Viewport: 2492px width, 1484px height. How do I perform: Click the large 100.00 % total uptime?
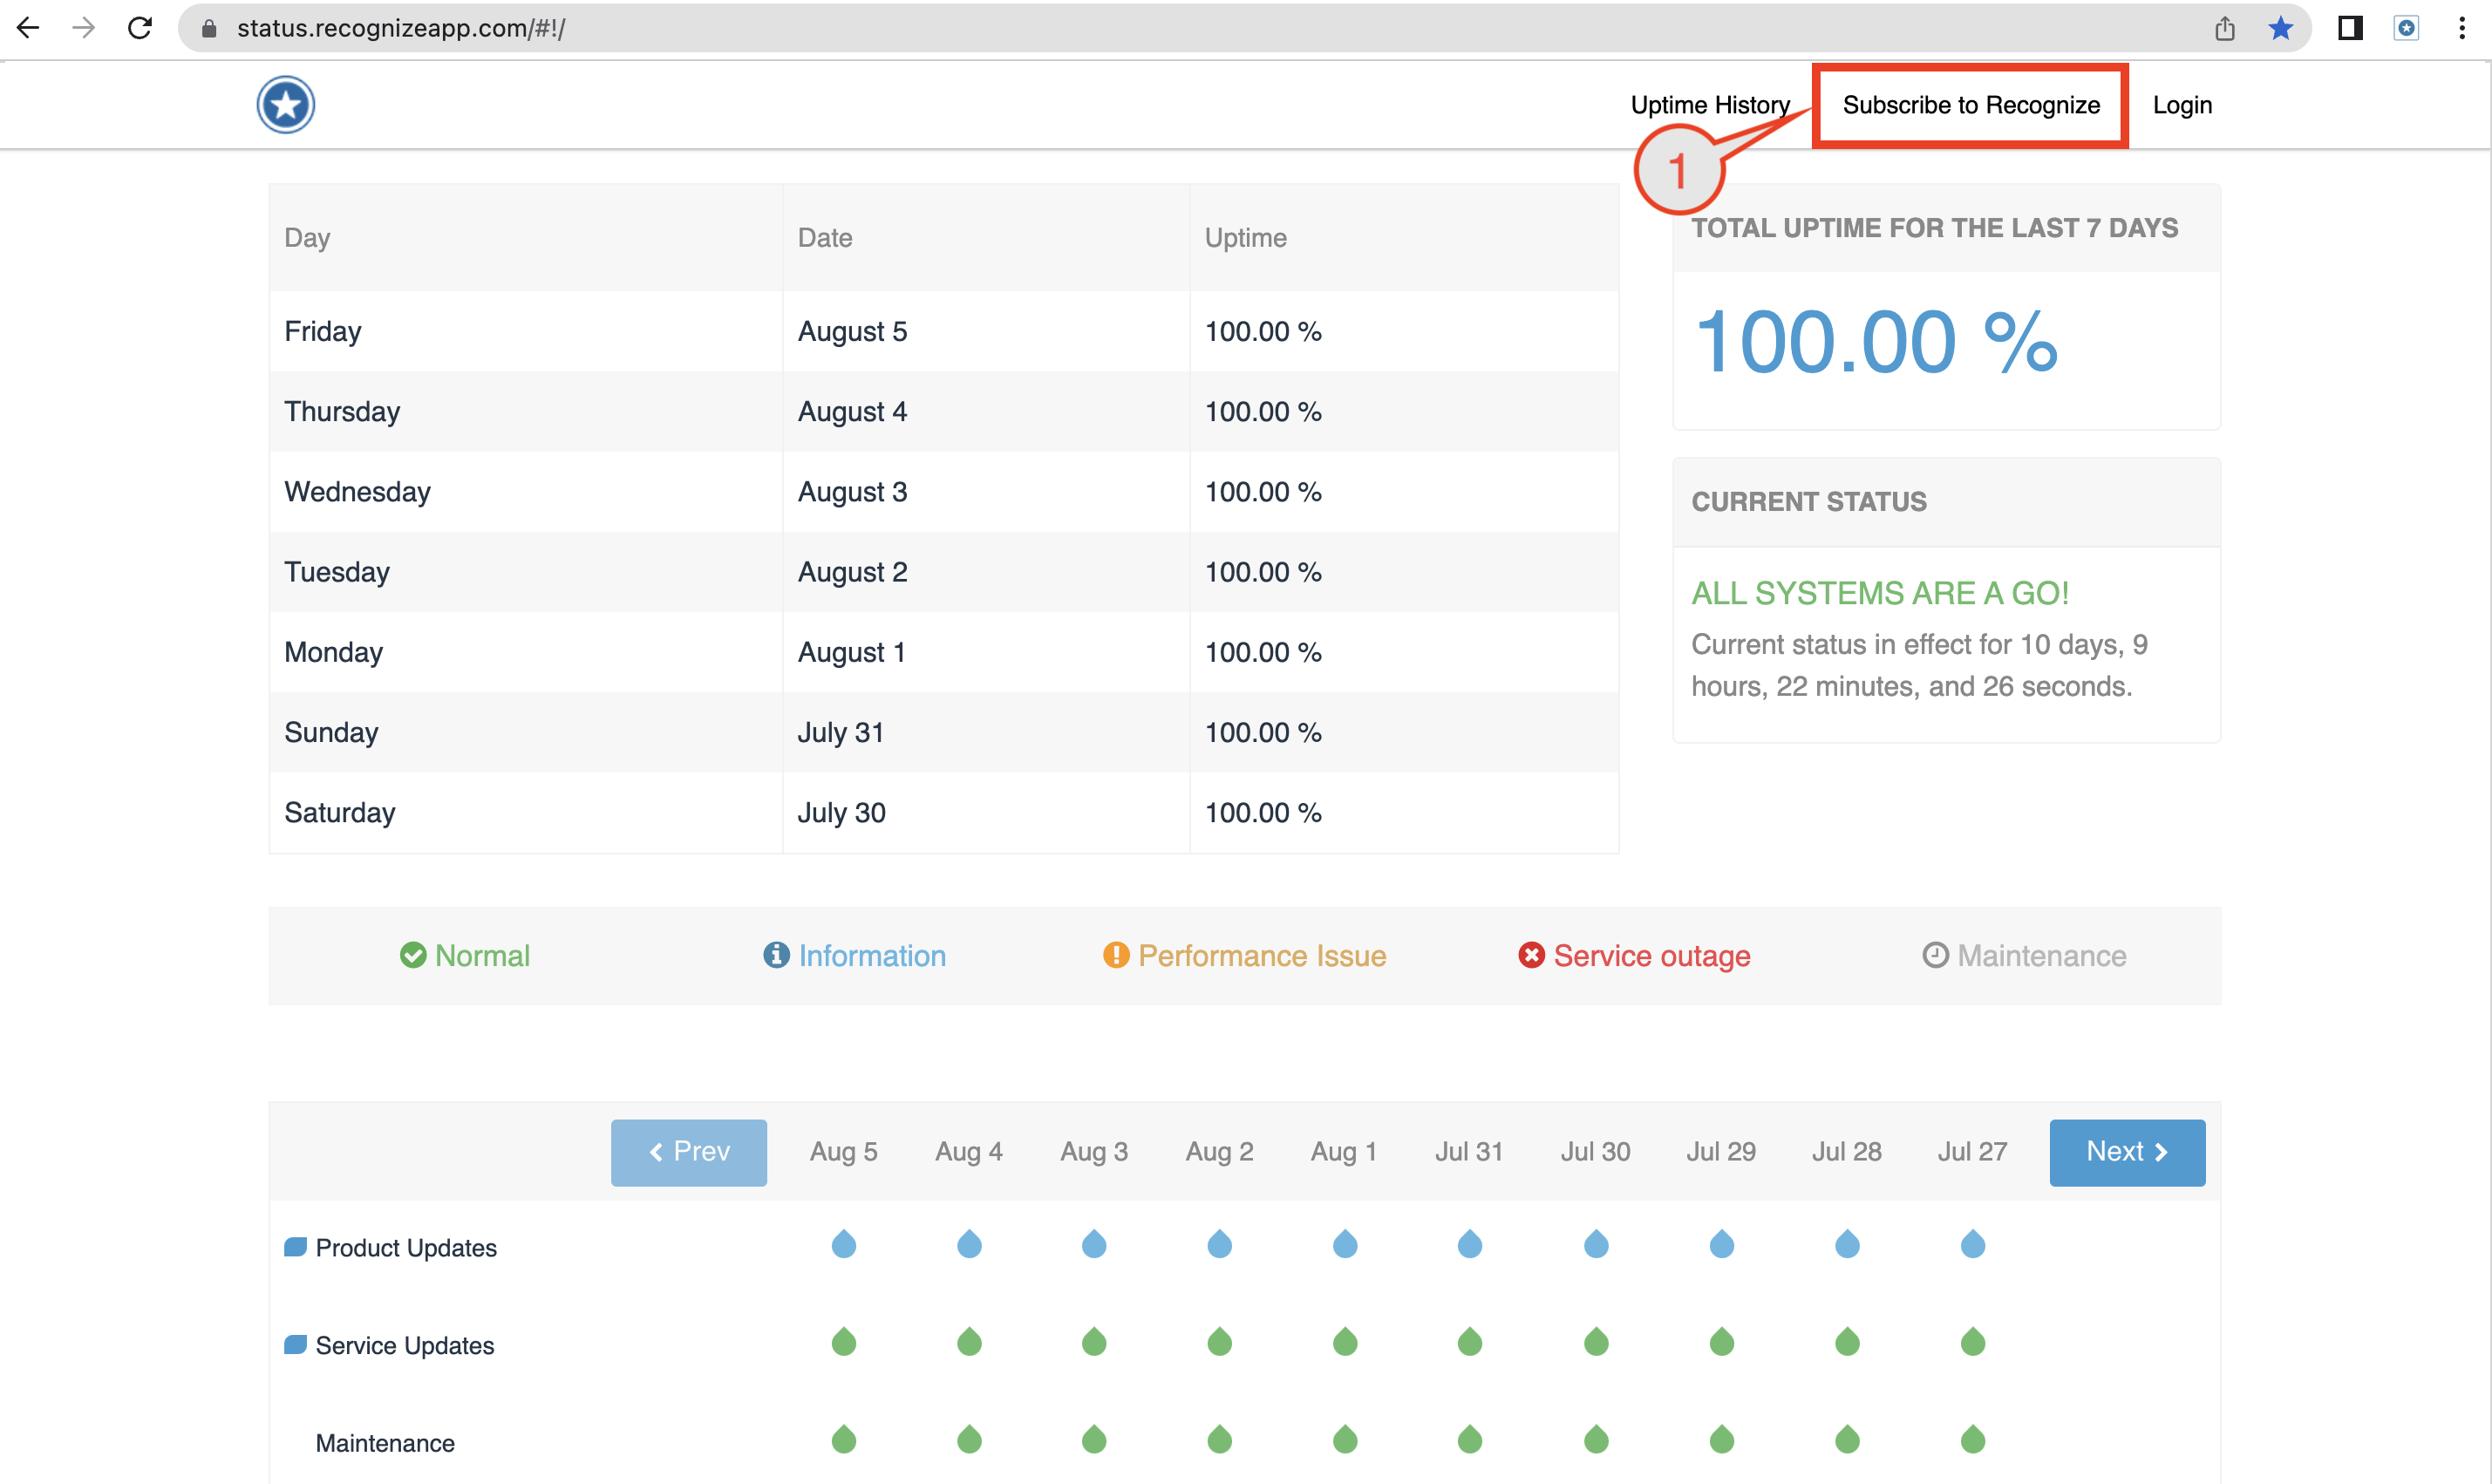[1876, 342]
